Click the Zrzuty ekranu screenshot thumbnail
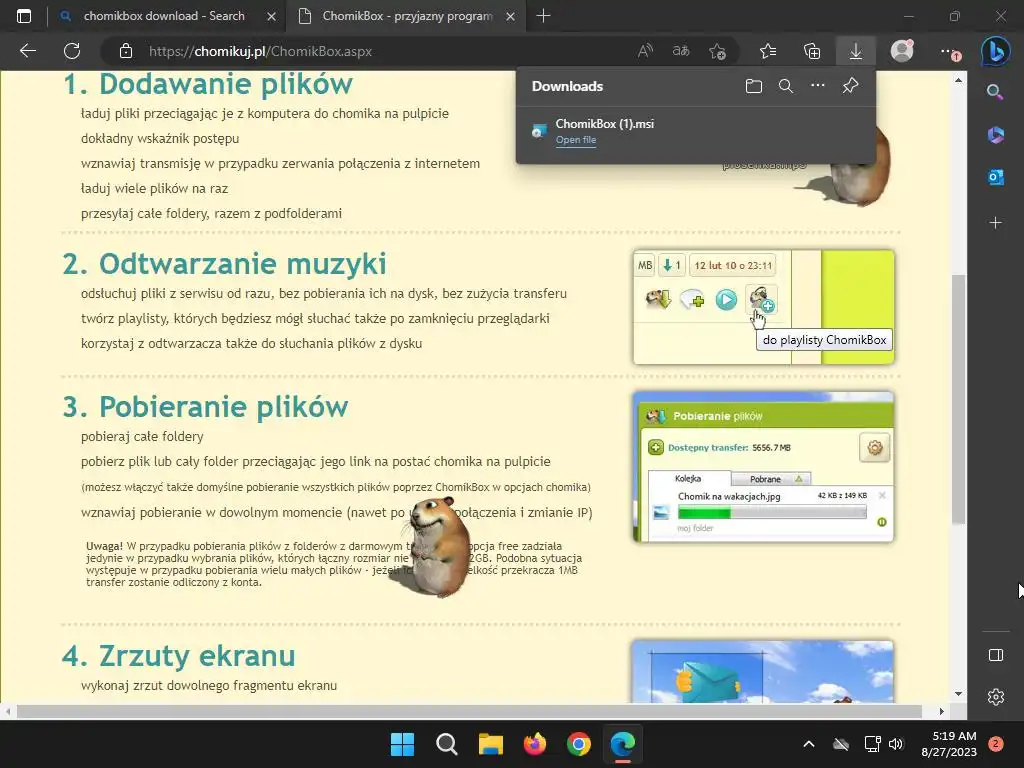Viewport: 1024px width, 768px height. click(x=762, y=671)
